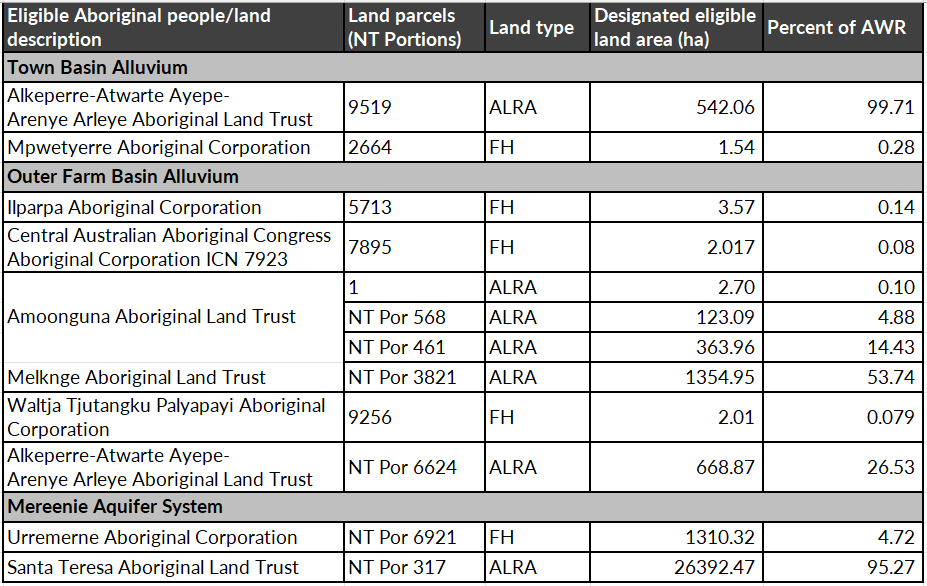Viewport: 927px width, 586px height.
Task: Click the 'Melknge Aboriginal Land Trust' cell
Action: 137,377
